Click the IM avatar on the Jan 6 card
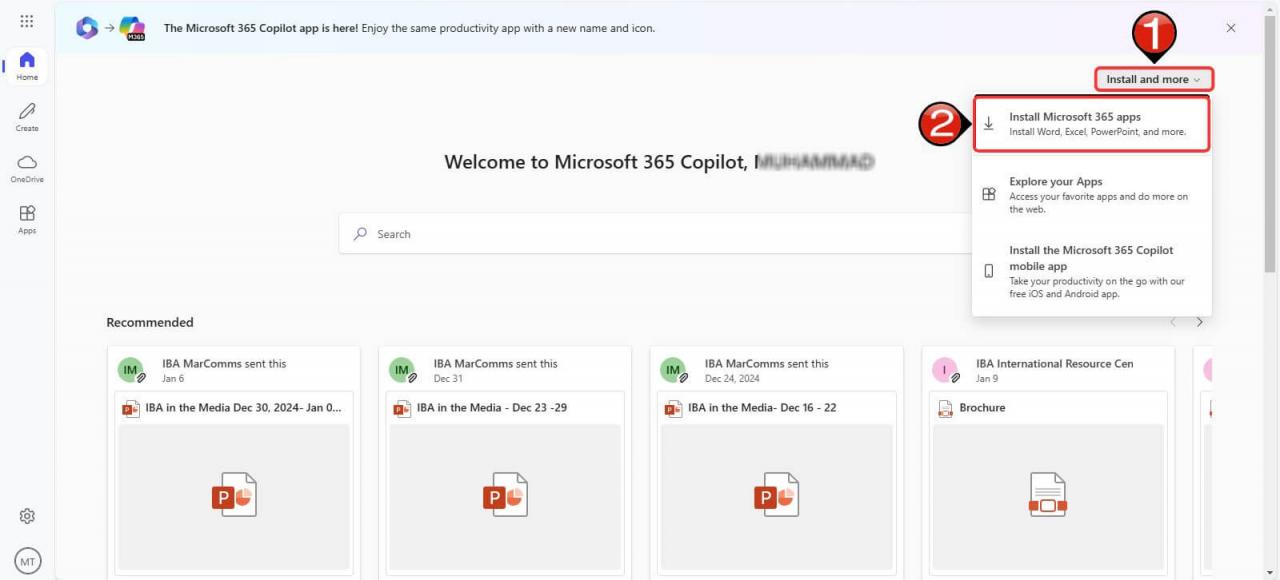1280x580 pixels. click(131, 370)
